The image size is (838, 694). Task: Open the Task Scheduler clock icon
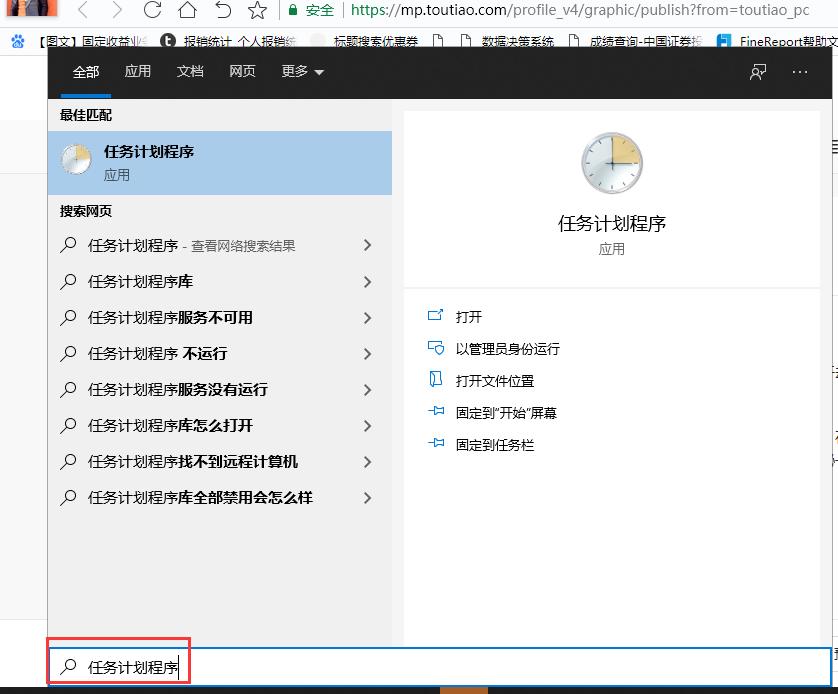click(612, 162)
